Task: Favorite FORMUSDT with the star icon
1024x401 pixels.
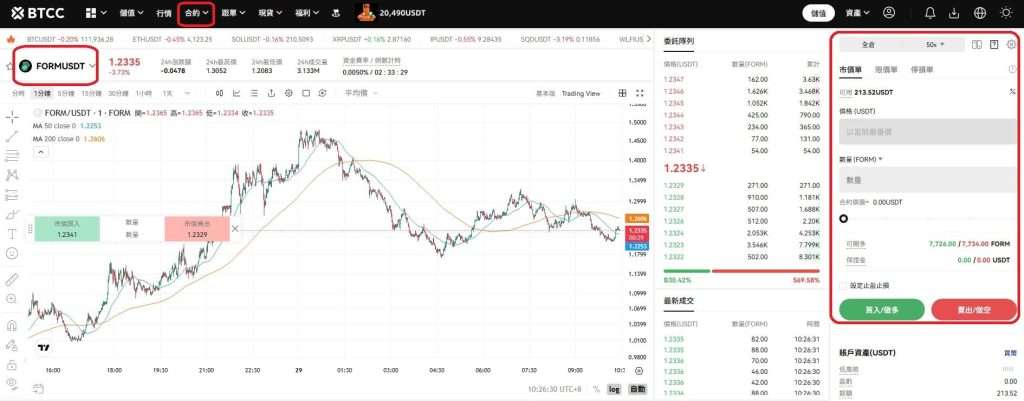Action: point(9,66)
